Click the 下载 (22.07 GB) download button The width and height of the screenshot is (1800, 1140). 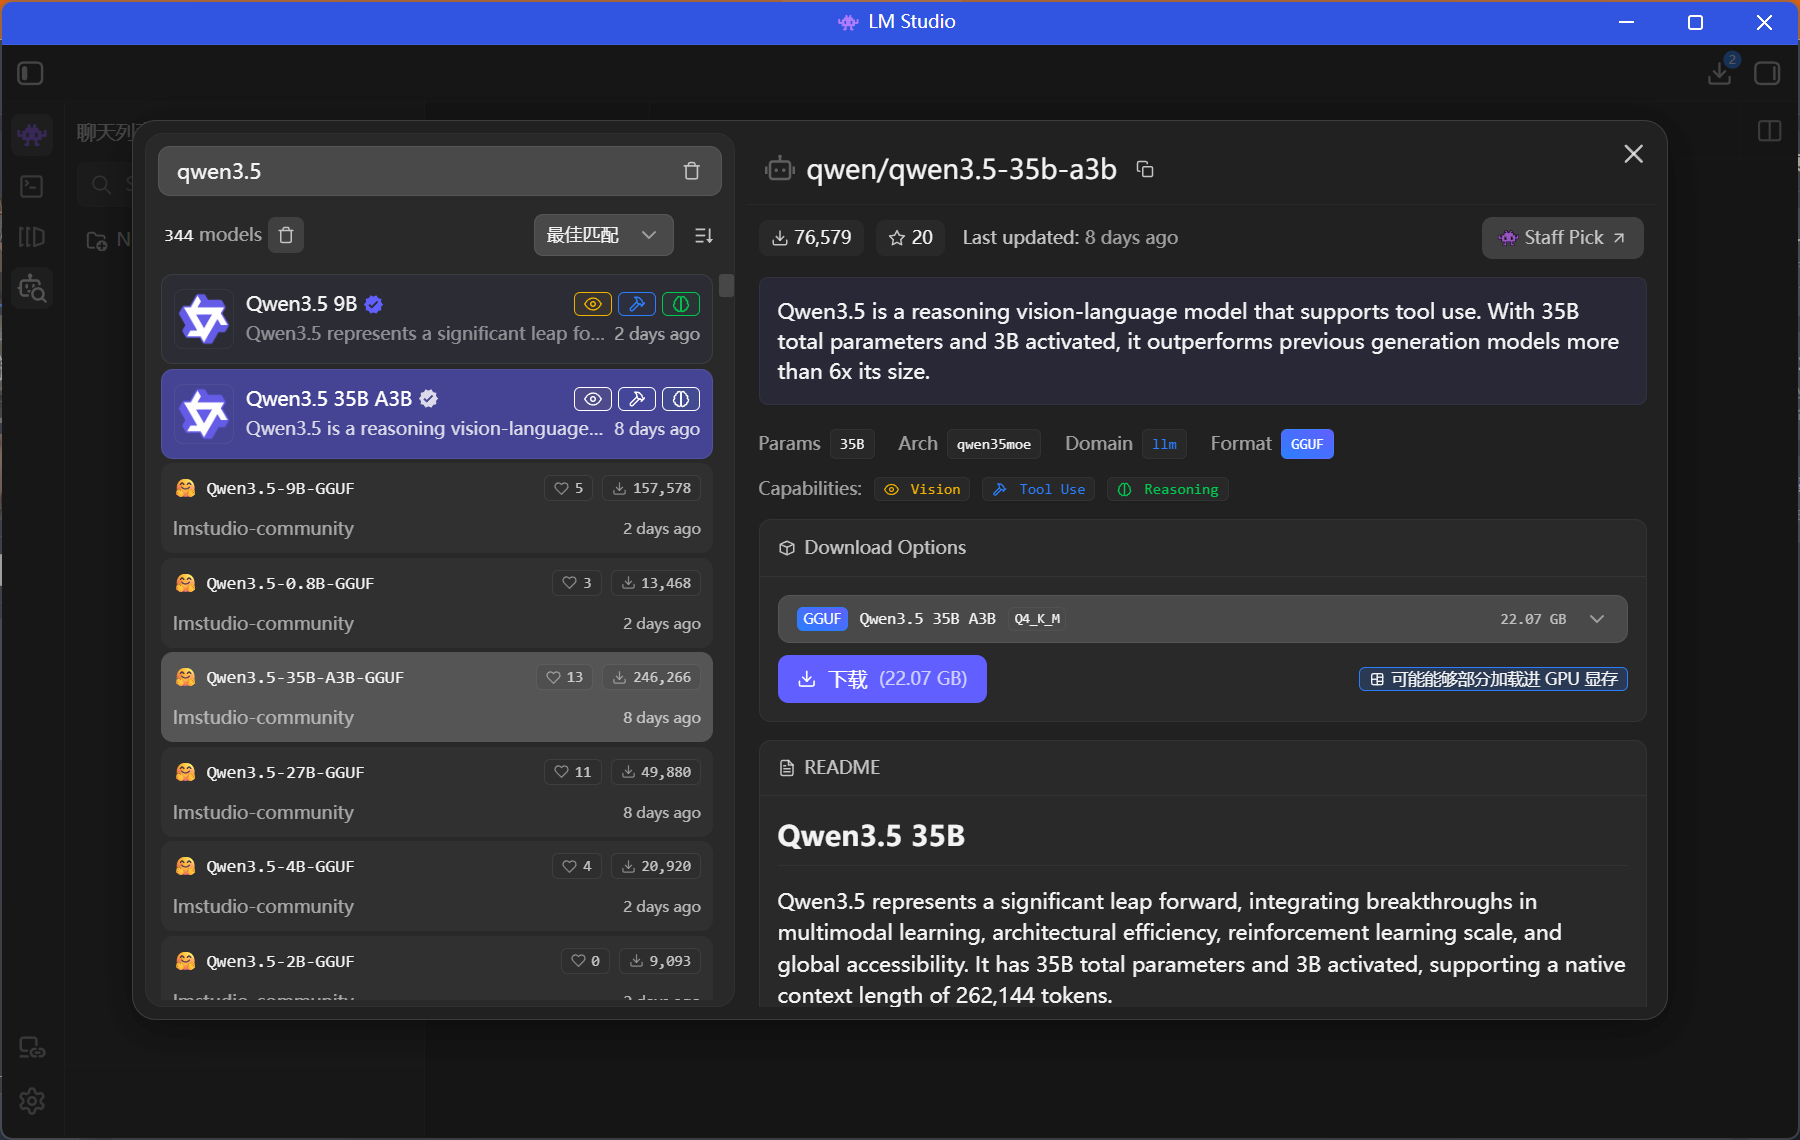pyautogui.click(x=882, y=679)
